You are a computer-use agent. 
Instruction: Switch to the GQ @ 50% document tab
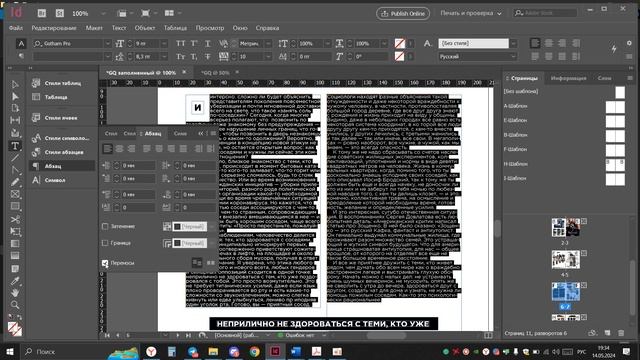215,72
